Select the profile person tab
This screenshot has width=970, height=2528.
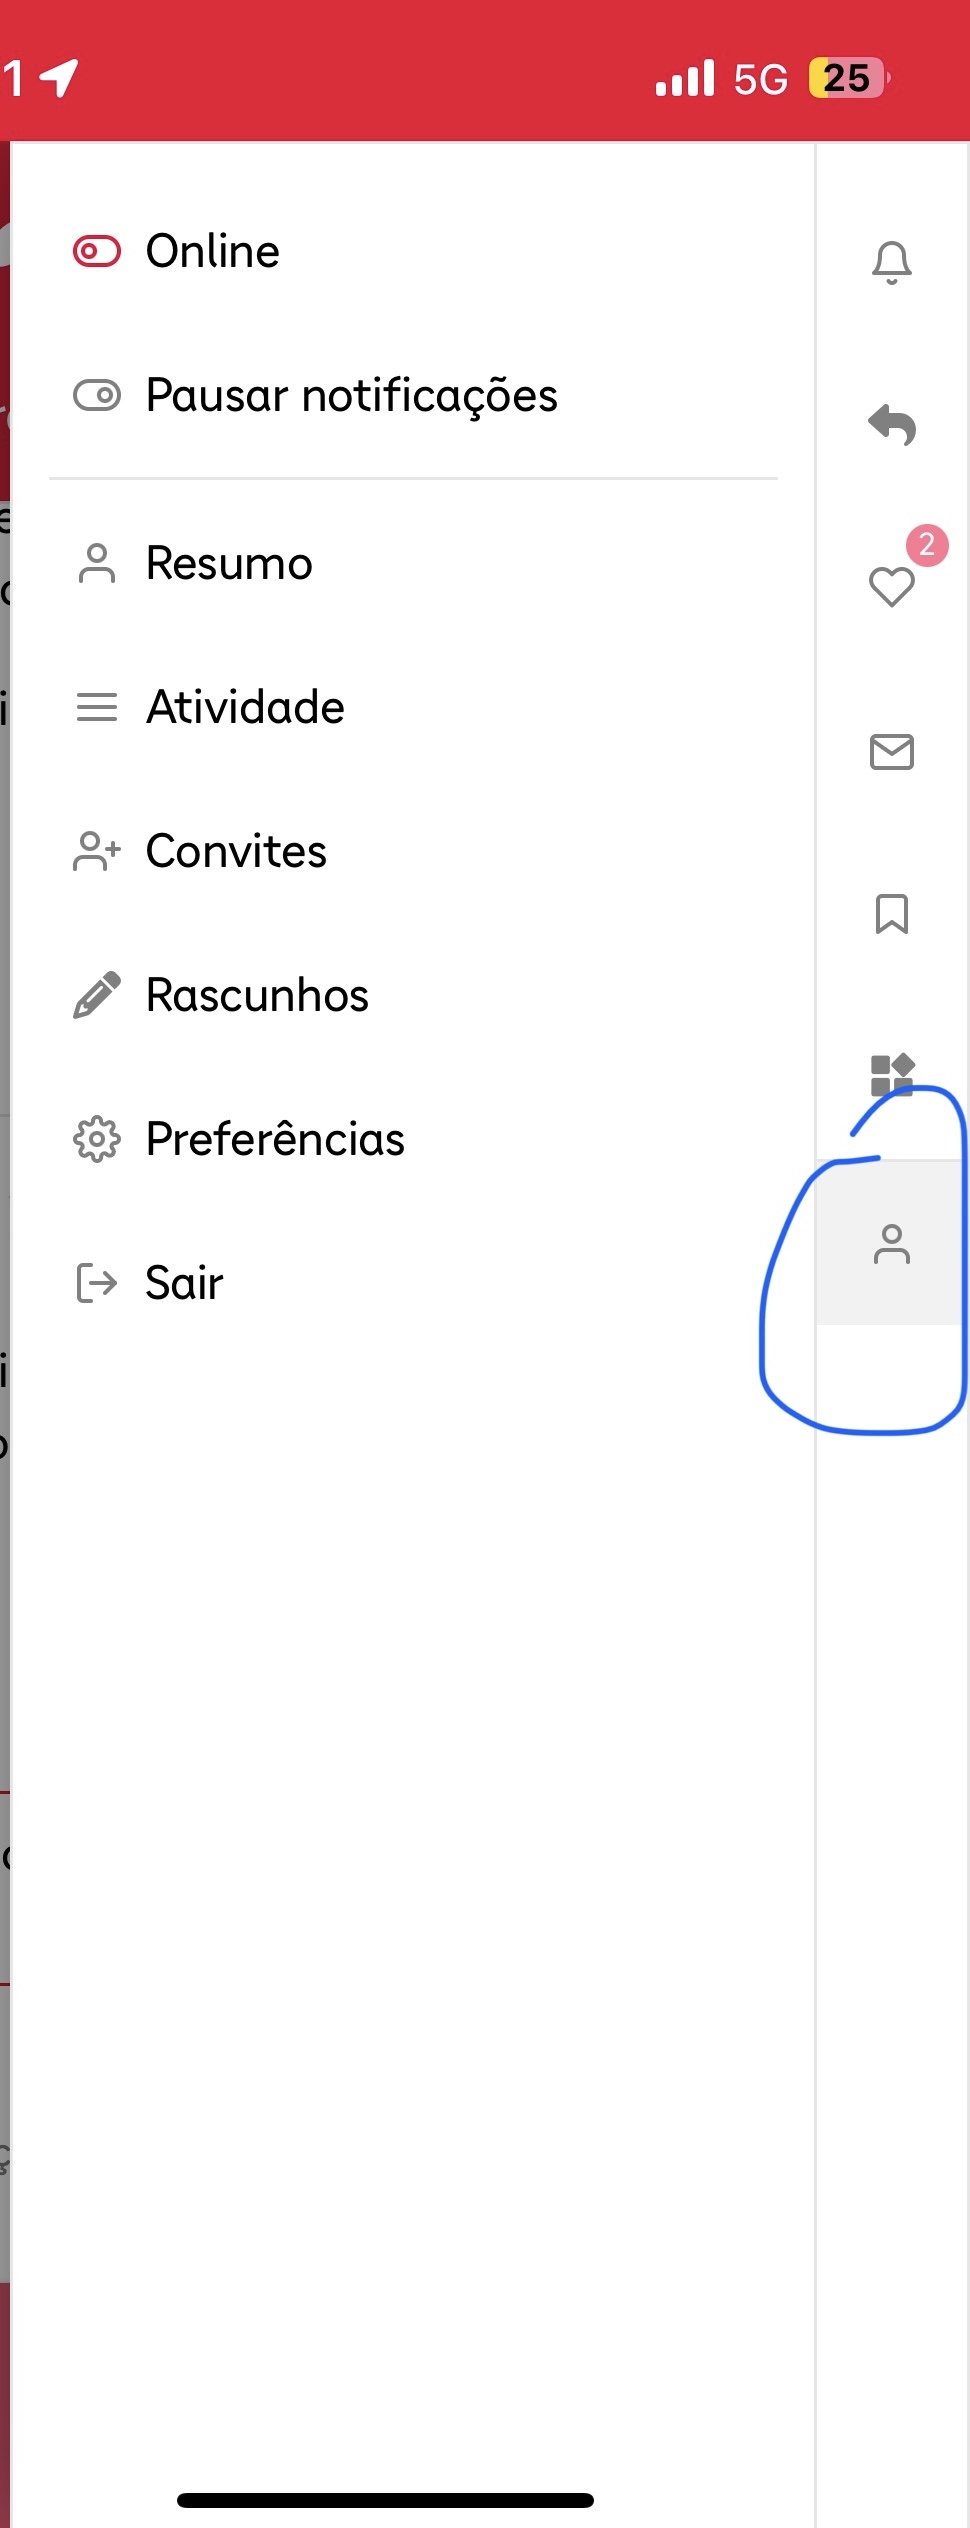(891, 1244)
